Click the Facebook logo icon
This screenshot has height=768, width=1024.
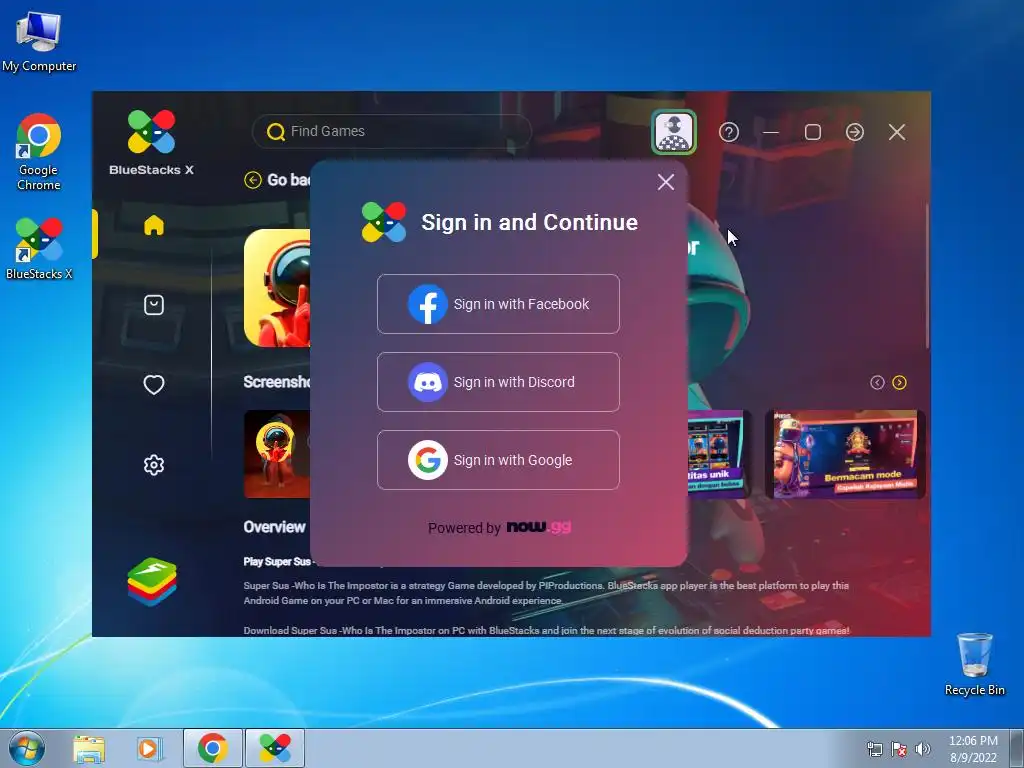[428, 304]
